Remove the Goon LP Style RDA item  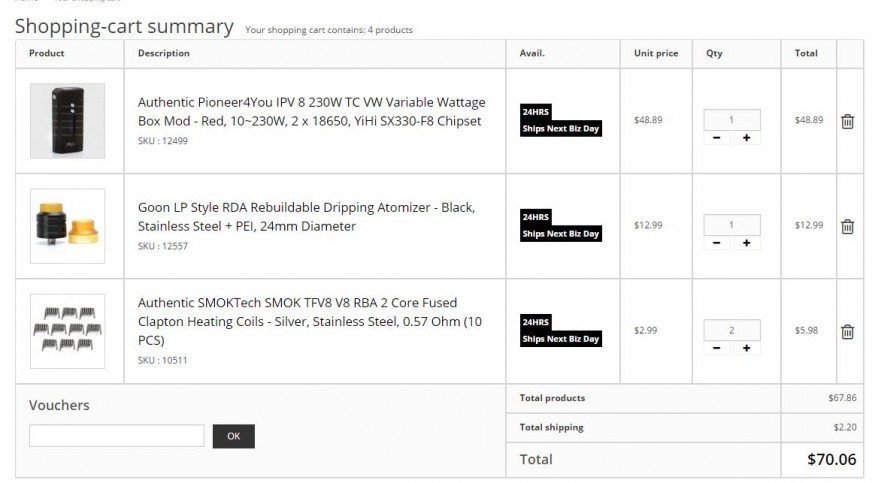coord(847,226)
